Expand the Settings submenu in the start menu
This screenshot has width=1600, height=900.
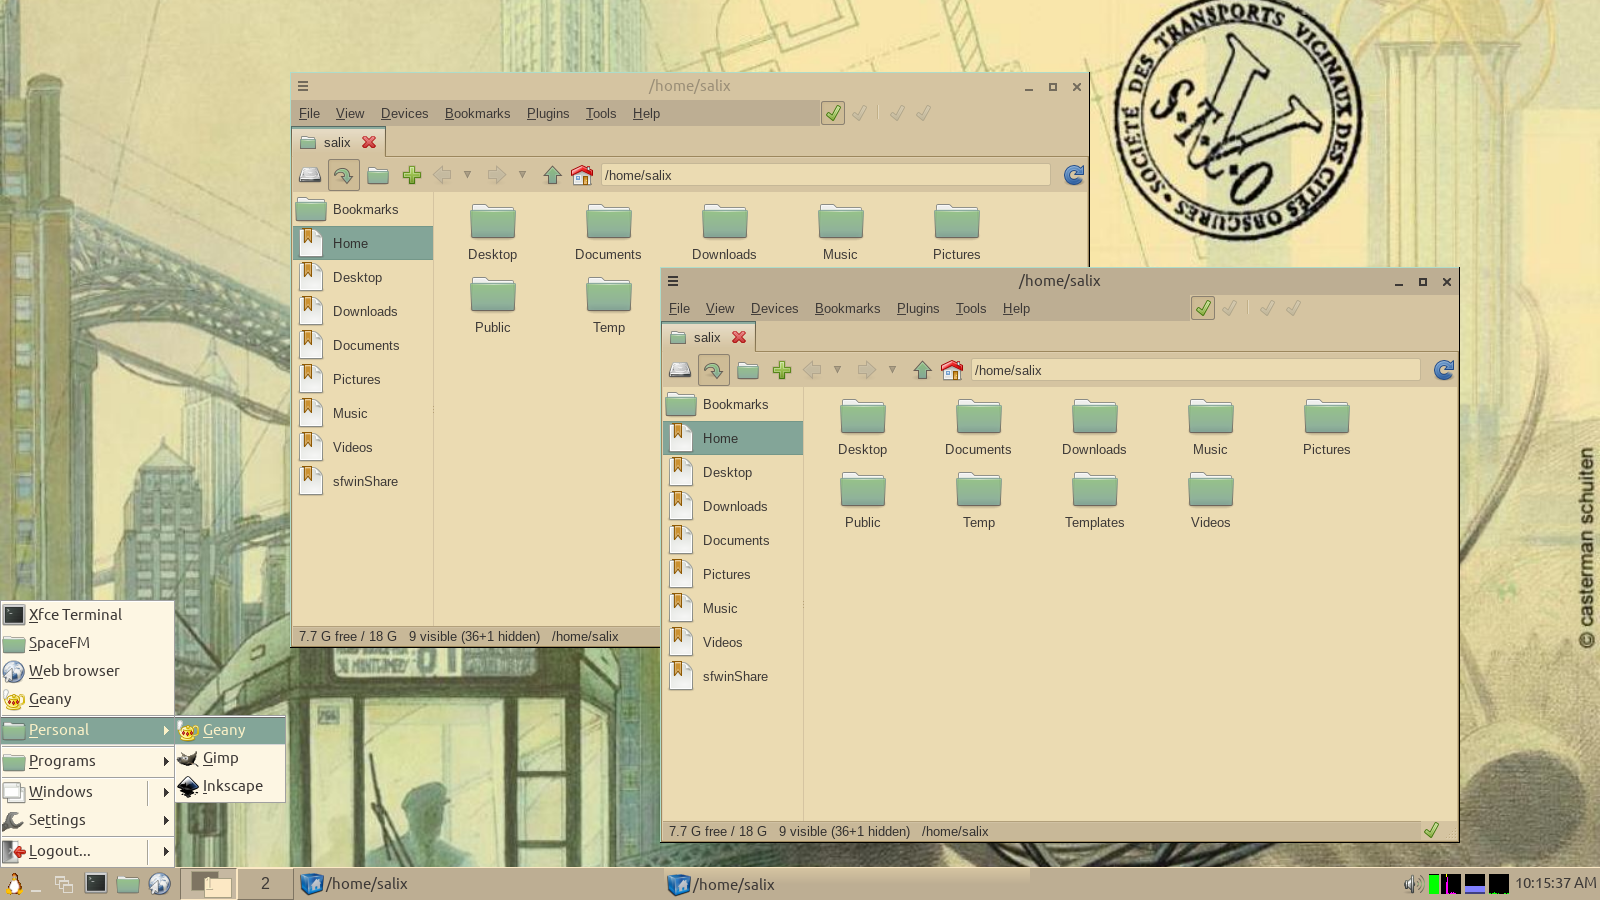pyautogui.click(x=87, y=820)
